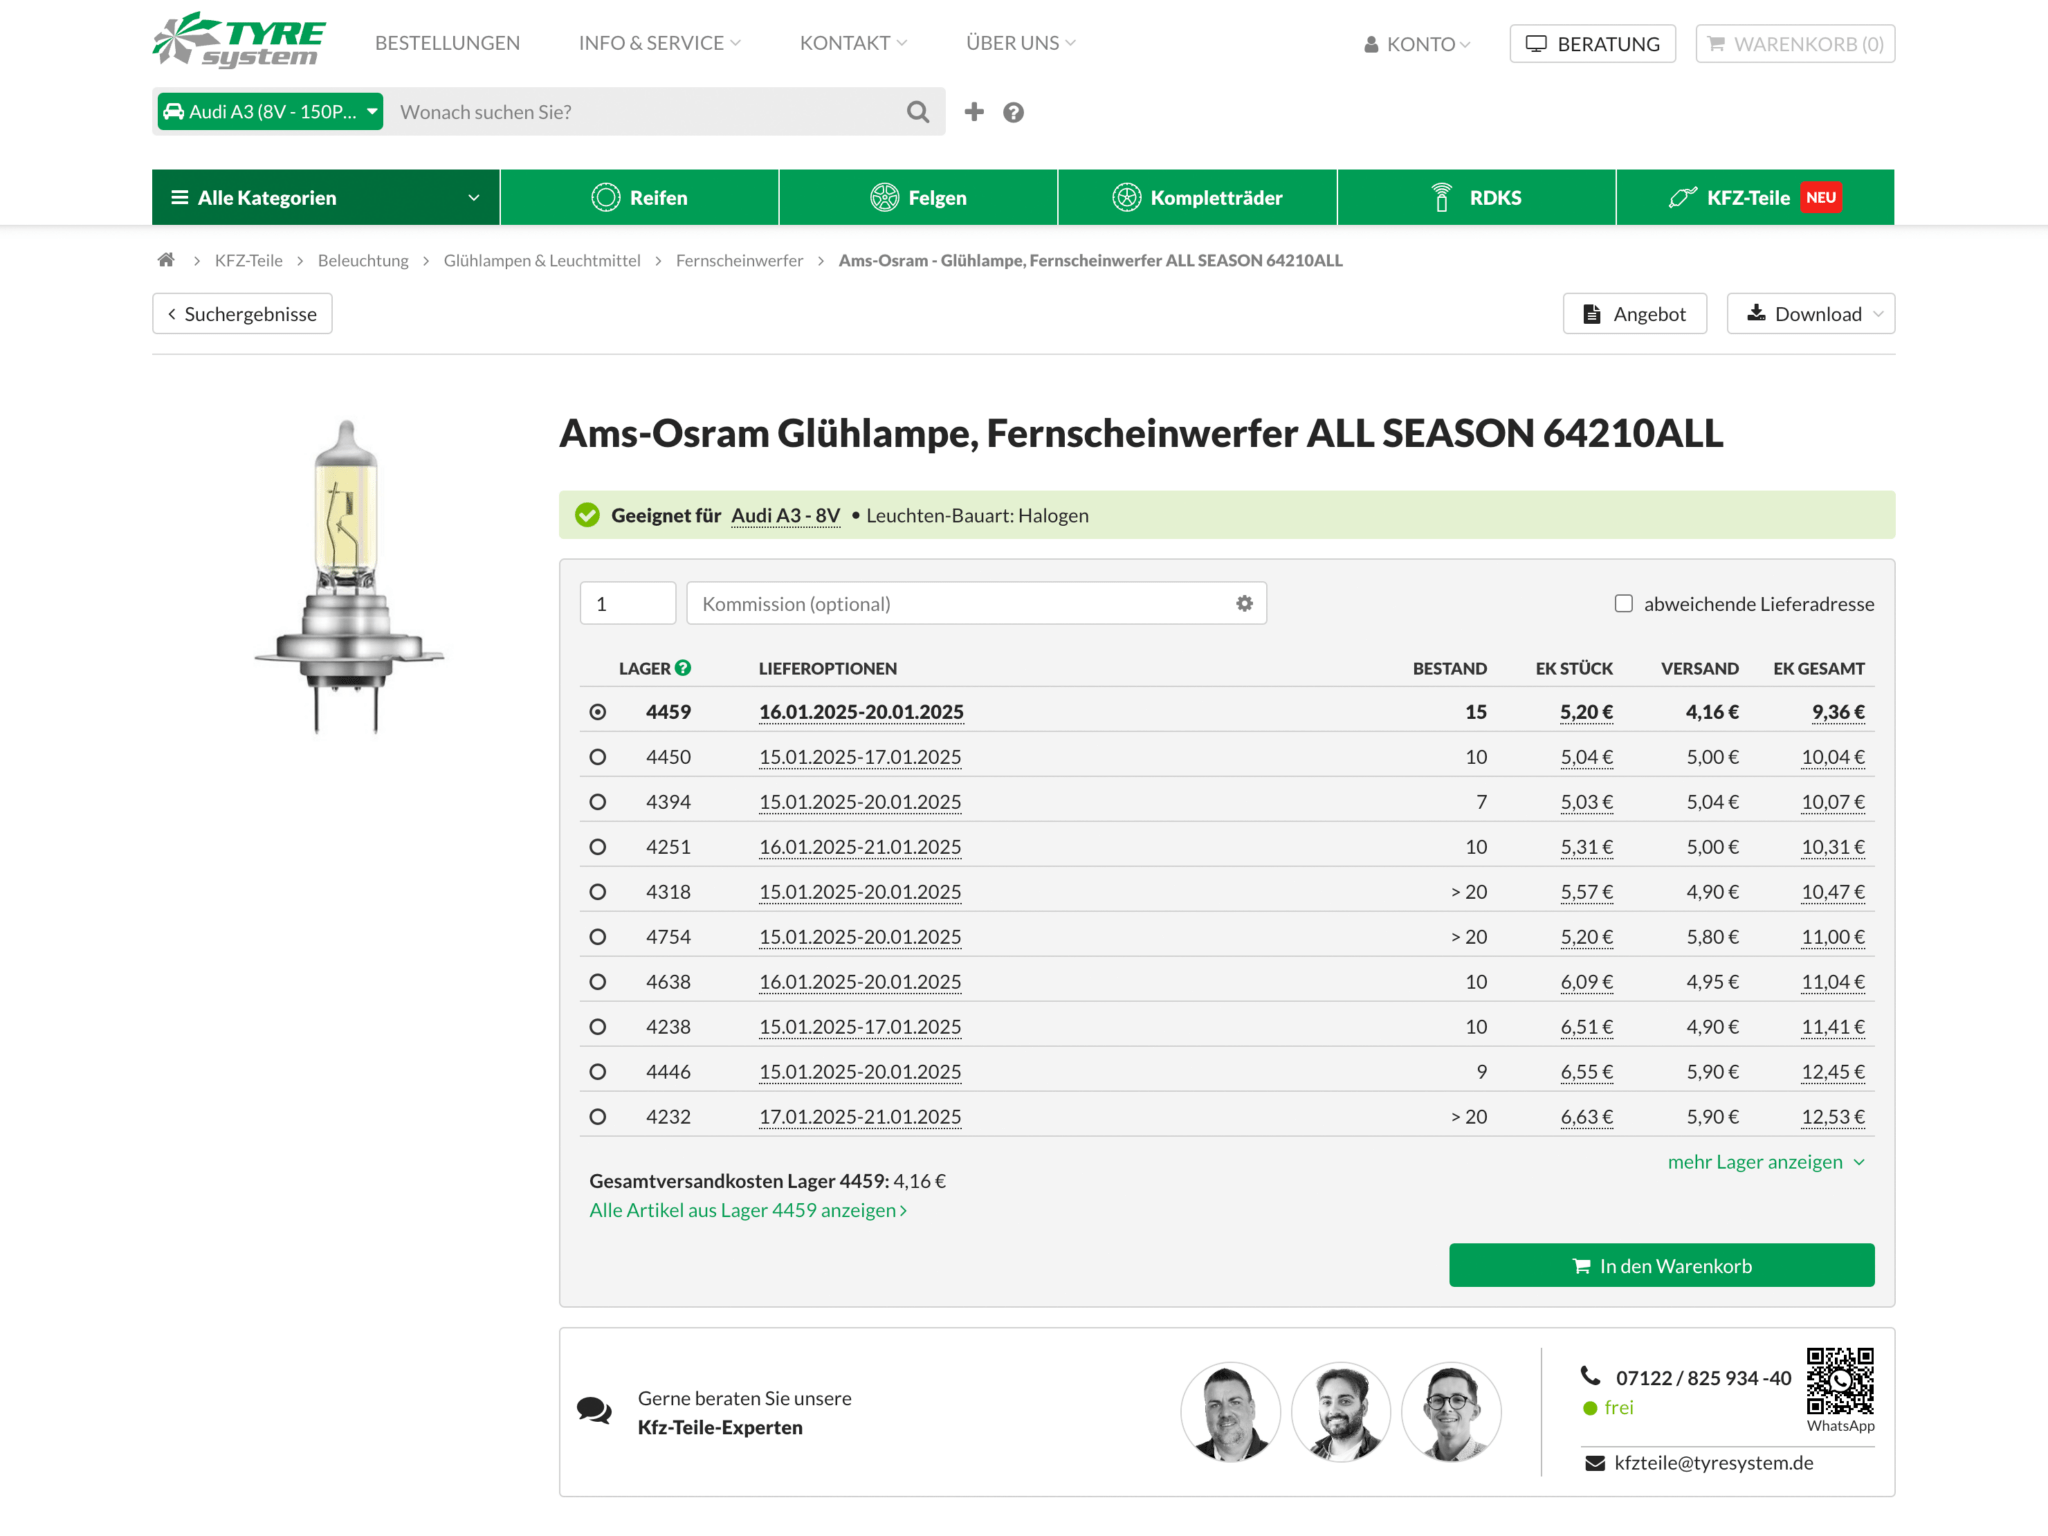The height and width of the screenshot is (1536, 2048).
Task: Expand ÜBER UNS menu
Action: tap(1020, 43)
